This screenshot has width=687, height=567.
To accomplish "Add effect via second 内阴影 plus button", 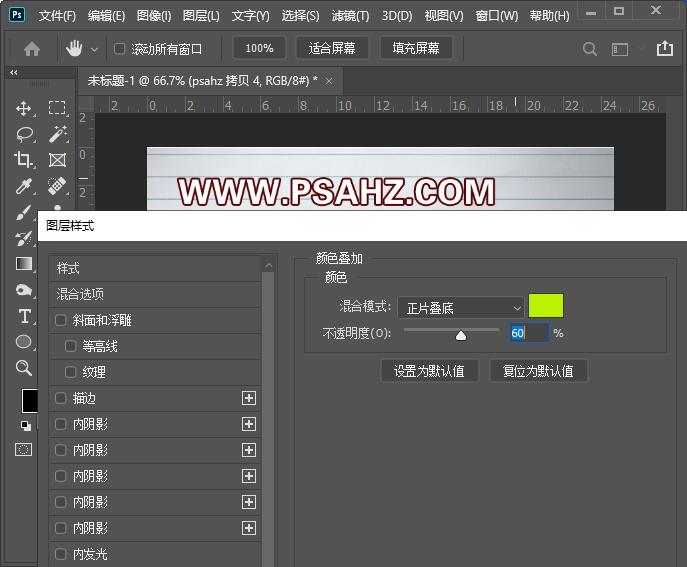I will pos(249,450).
